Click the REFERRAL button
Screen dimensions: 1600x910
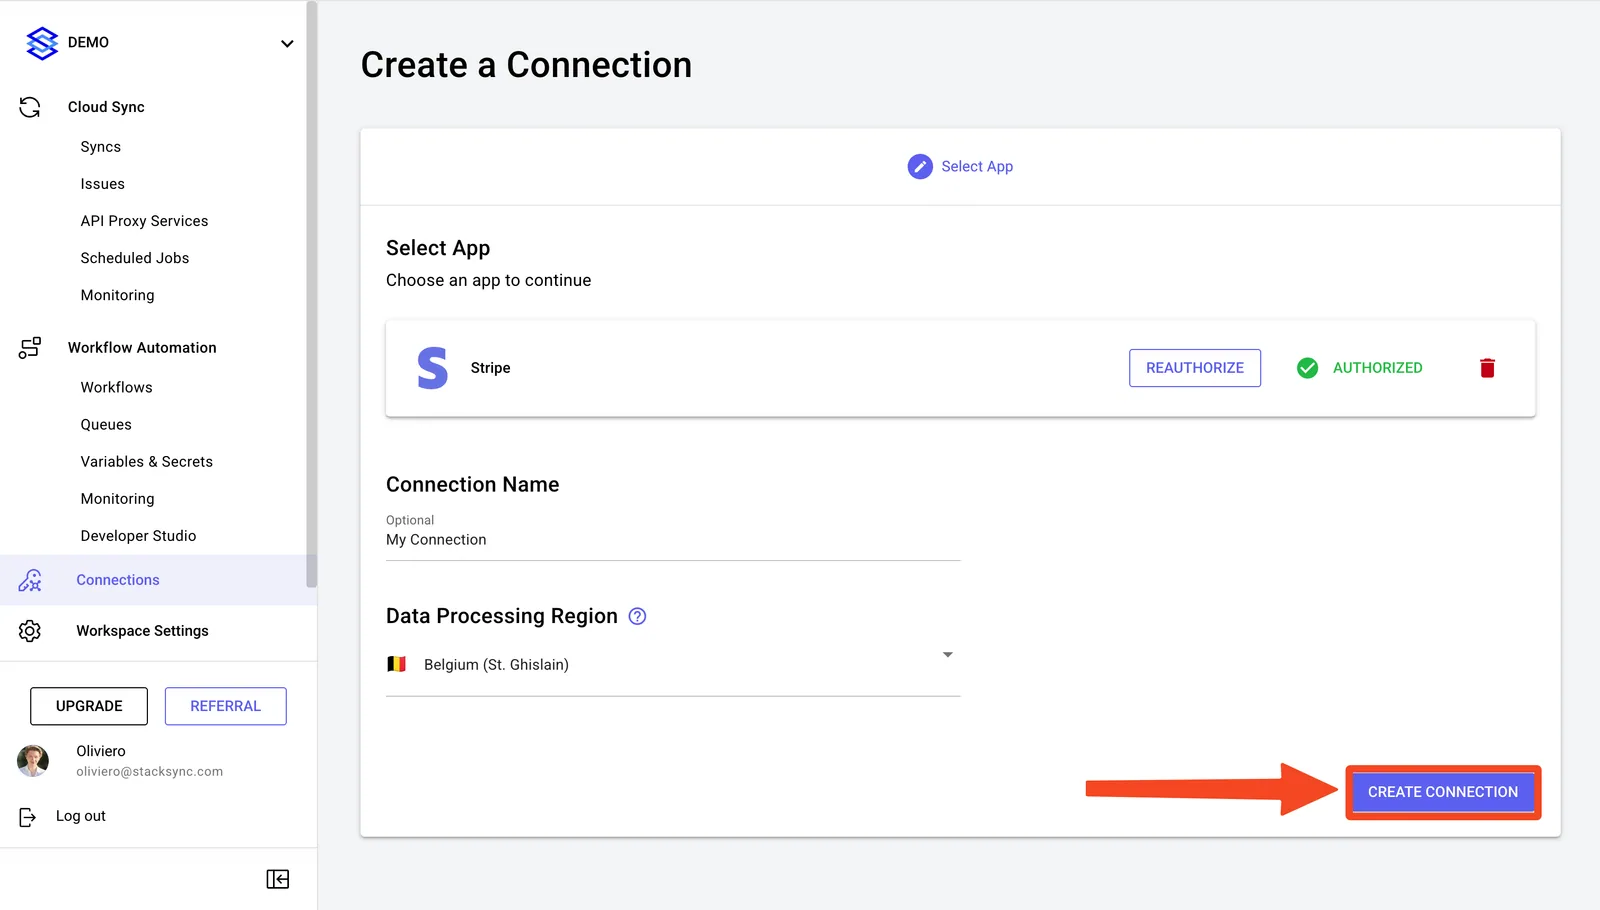(226, 706)
